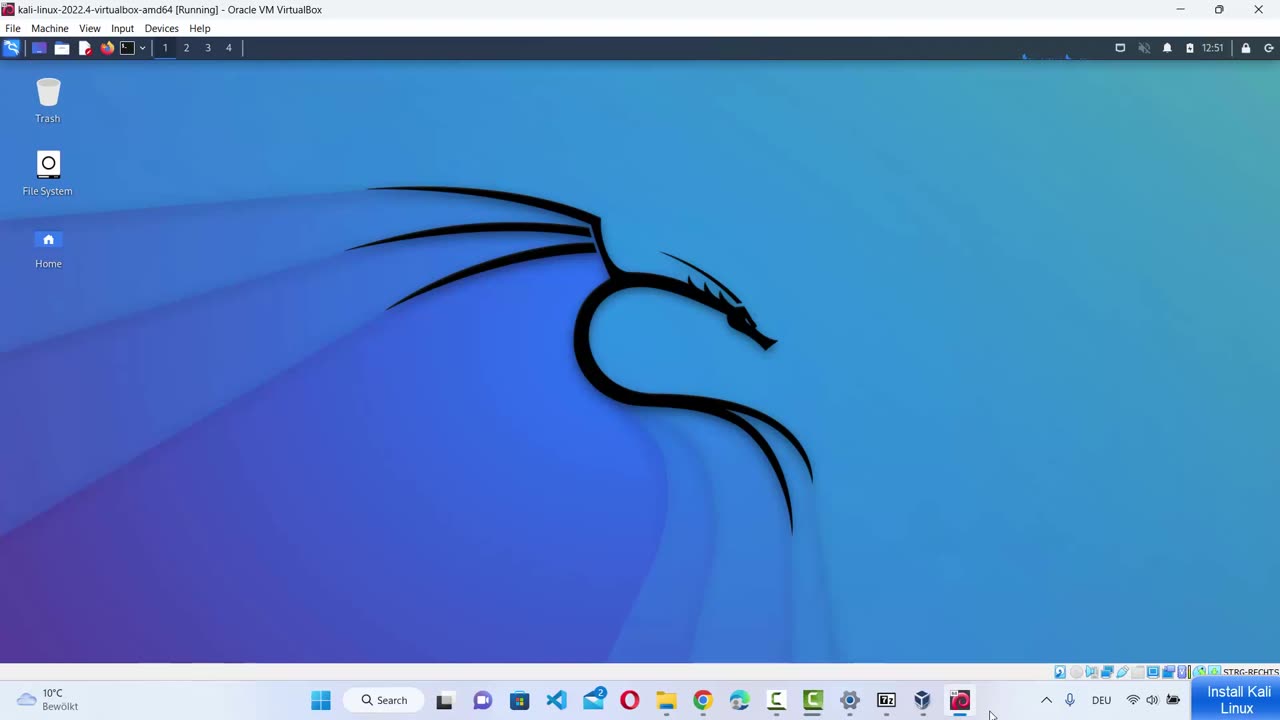
Task: Click the network adapter indicator in VirtualBox status bar
Action: 1107,672
